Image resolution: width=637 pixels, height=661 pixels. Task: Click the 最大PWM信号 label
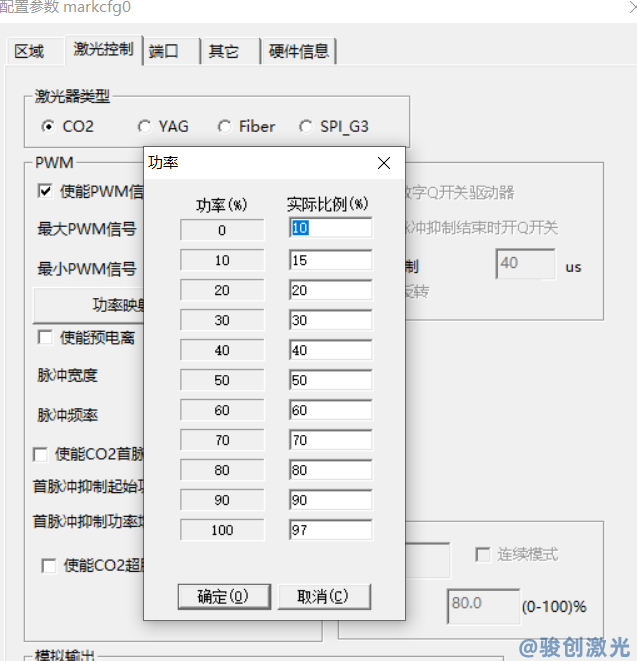[87, 229]
